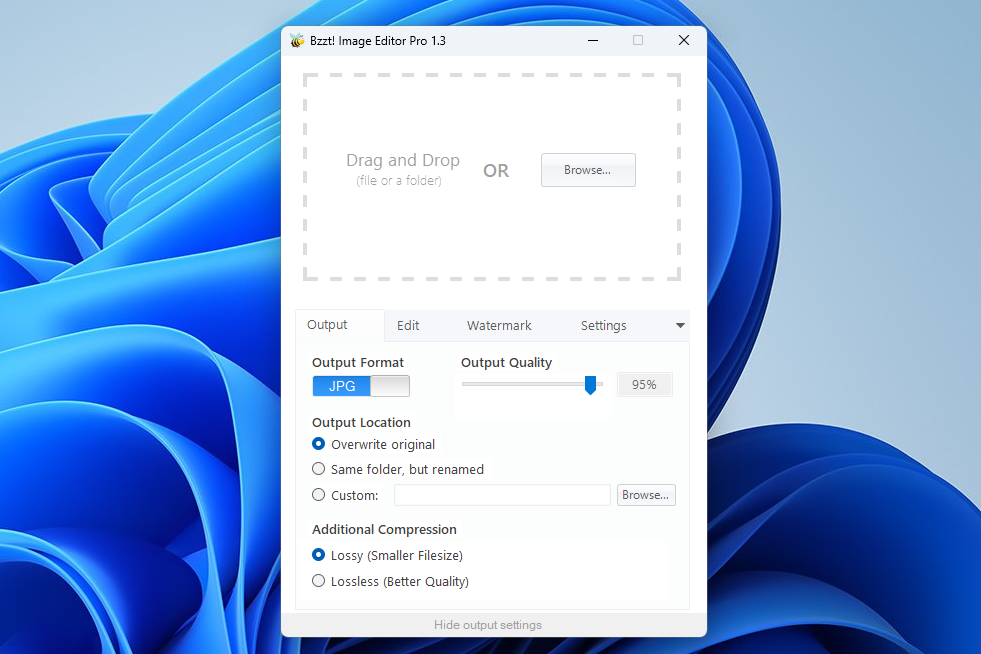Viewport: 981px width, 654px height.
Task: Switch to the Edit tab
Action: pyautogui.click(x=408, y=325)
